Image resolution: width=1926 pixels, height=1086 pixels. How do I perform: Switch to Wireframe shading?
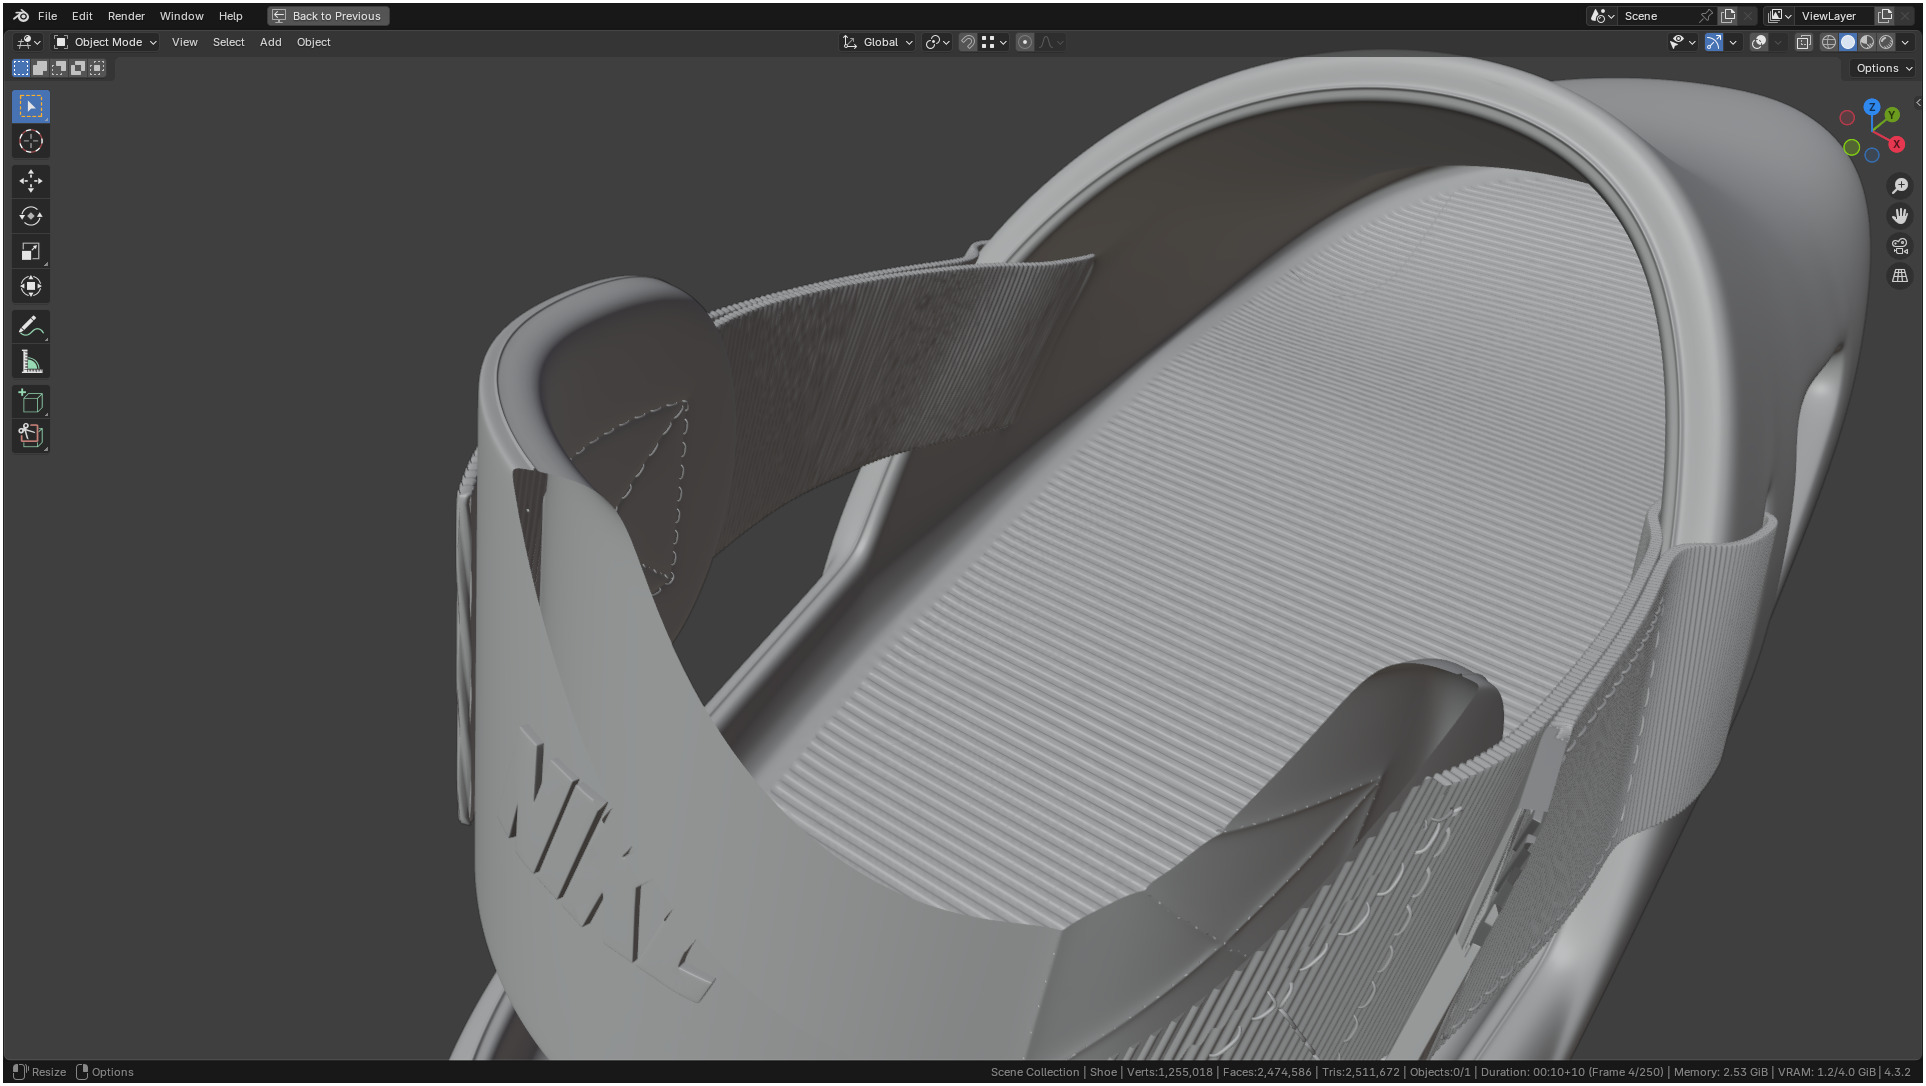(1829, 42)
